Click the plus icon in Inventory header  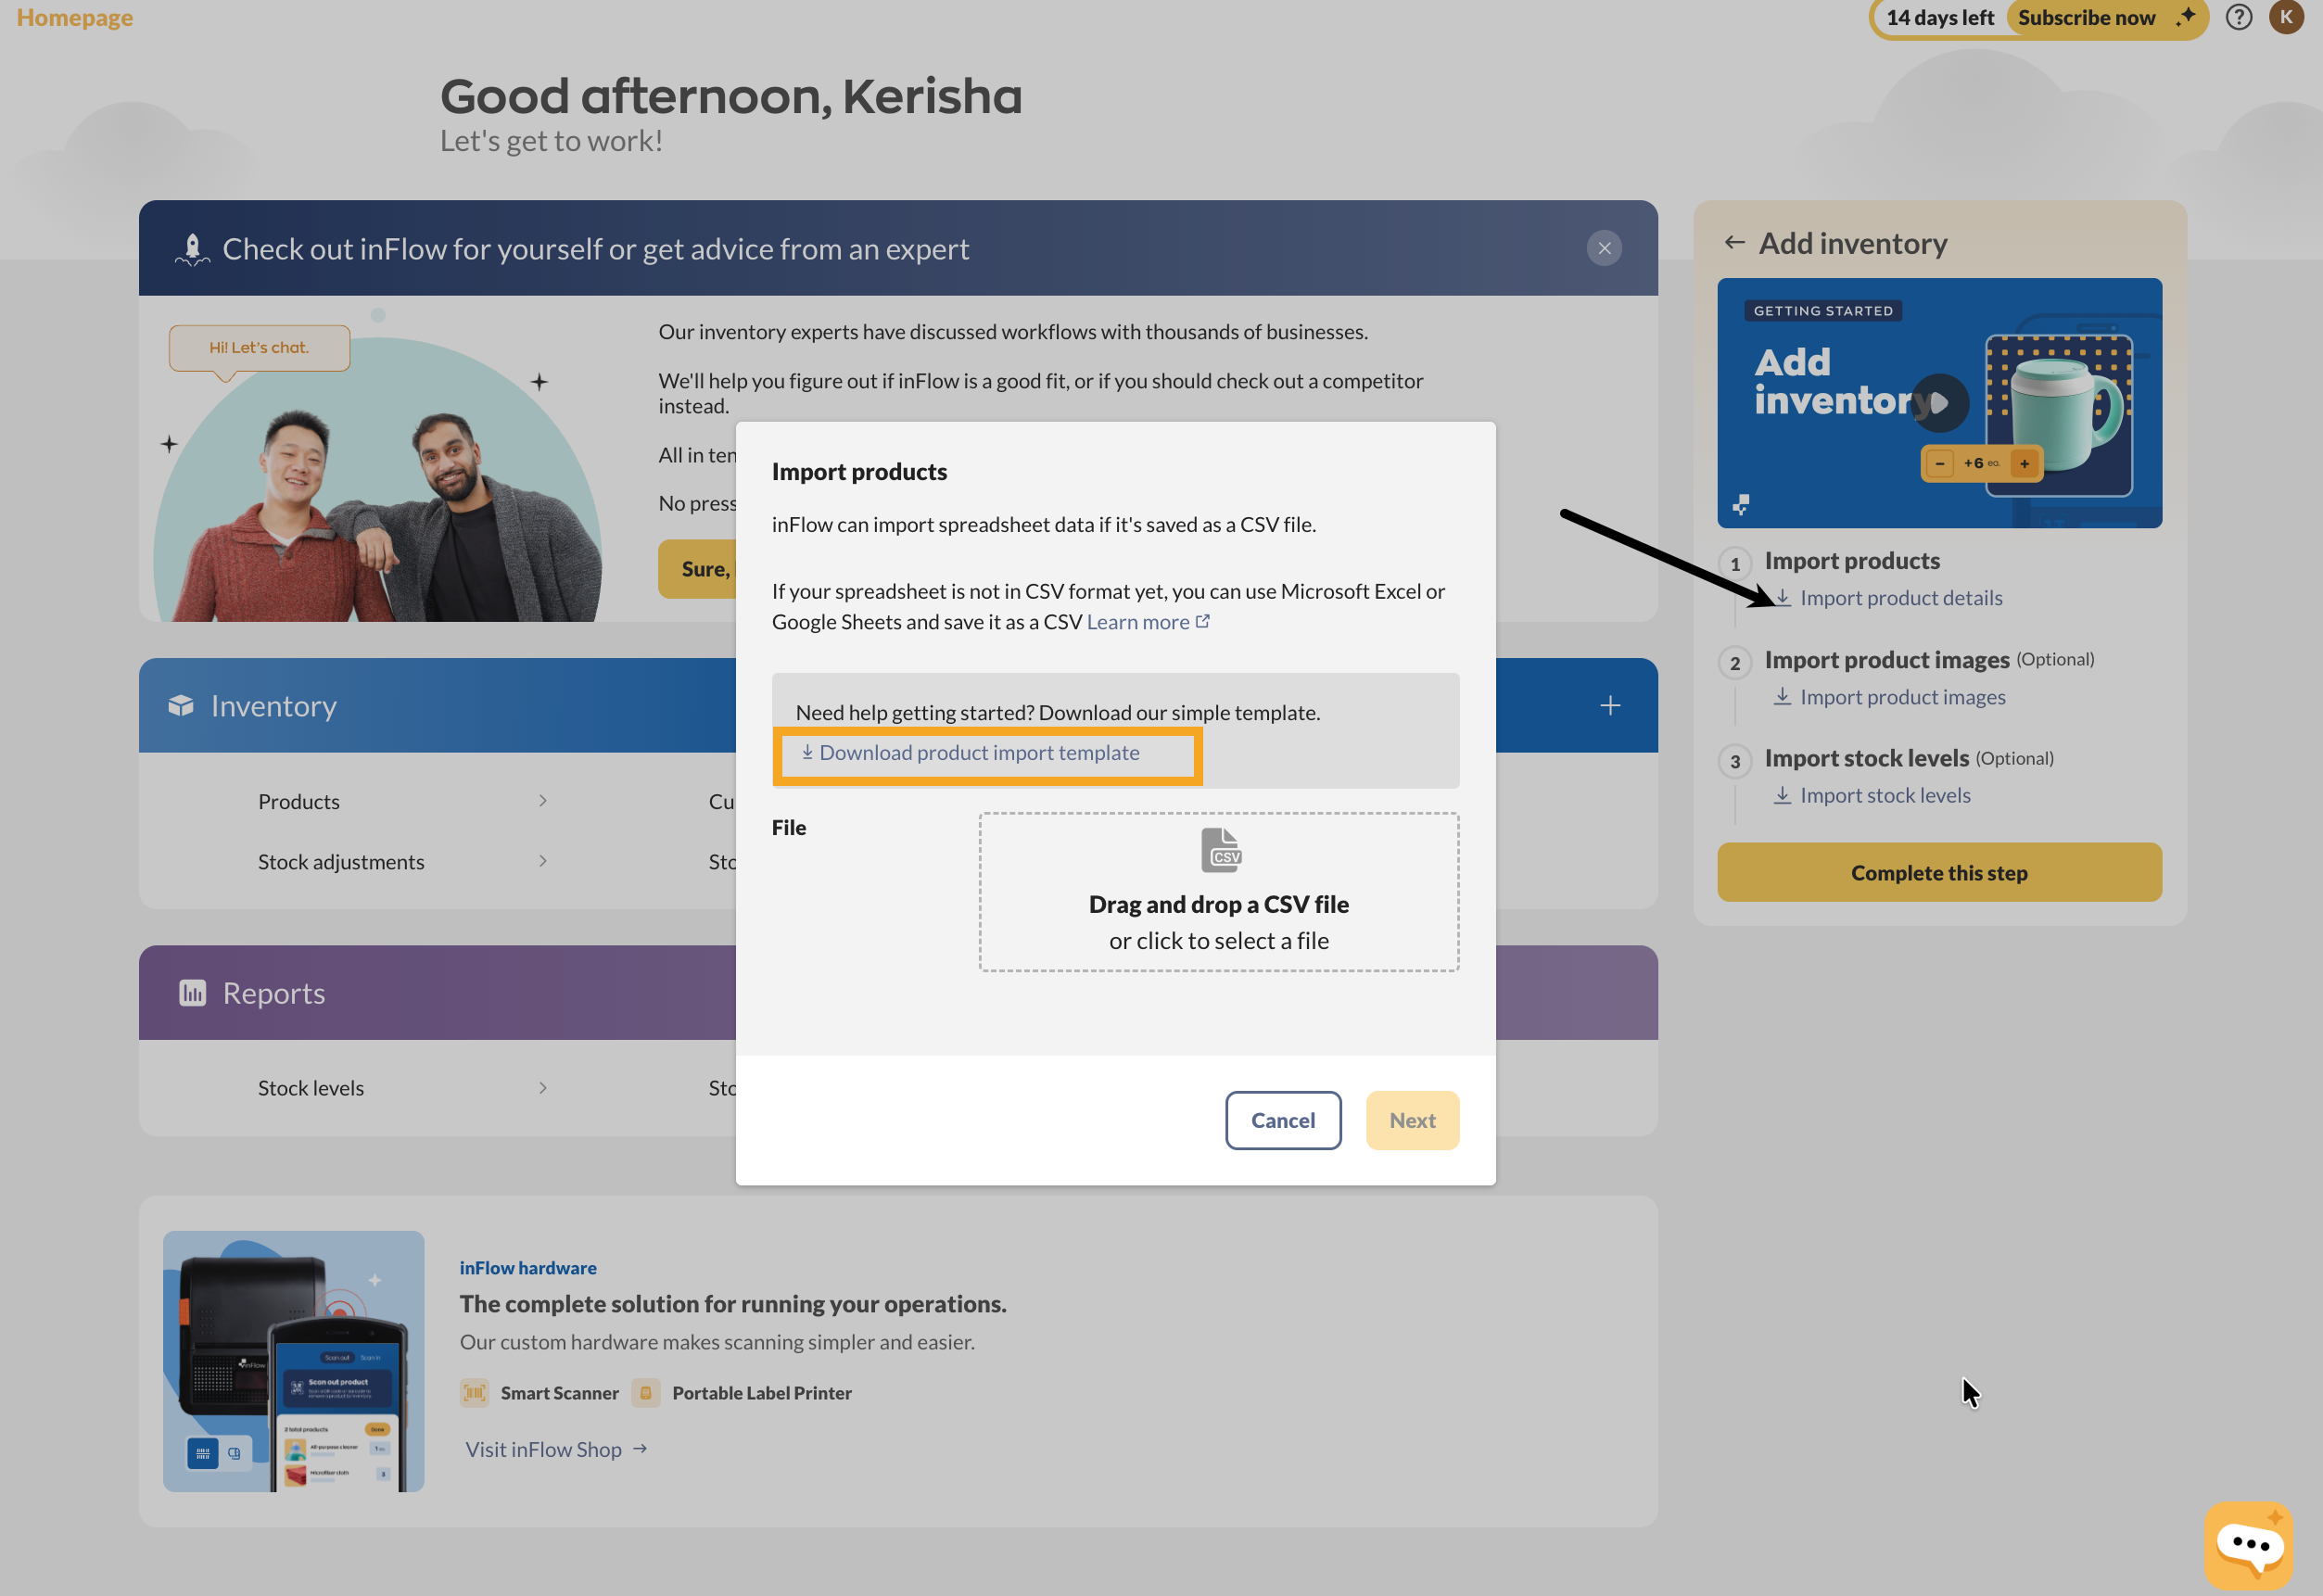[x=1610, y=706]
